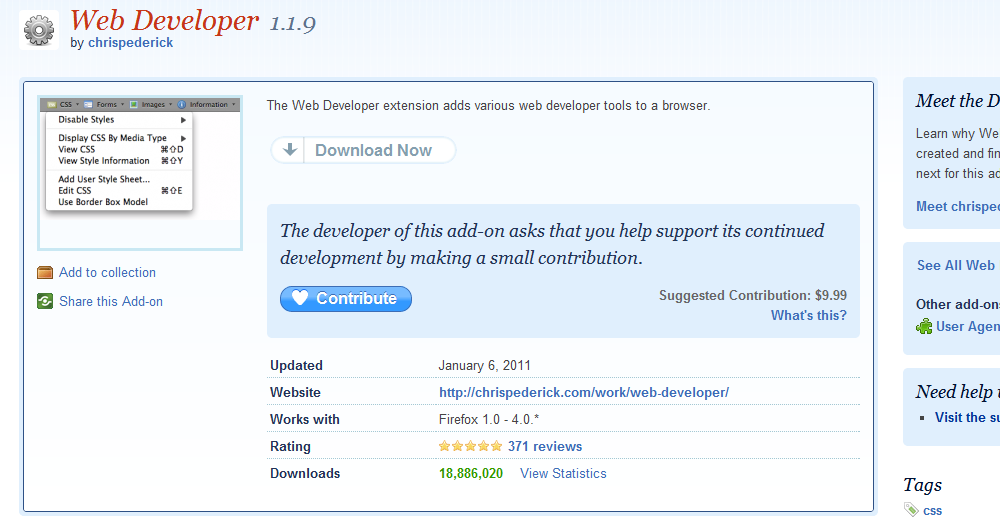The height and width of the screenshot is (518, 1000).
Task: Click the Firefox 1.0 - 4.0.* compatibility text
Action: (489, 420)
